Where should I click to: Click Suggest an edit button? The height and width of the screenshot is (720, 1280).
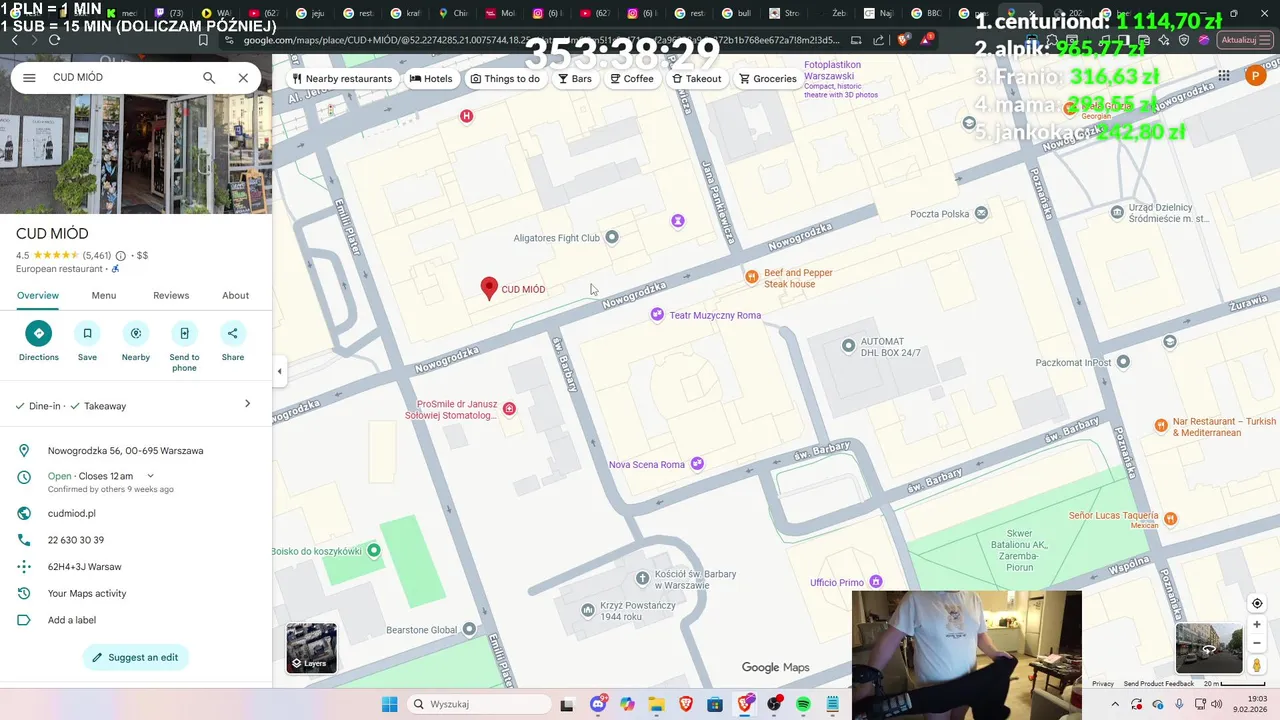pyautogui.click(x=136, y=657)
